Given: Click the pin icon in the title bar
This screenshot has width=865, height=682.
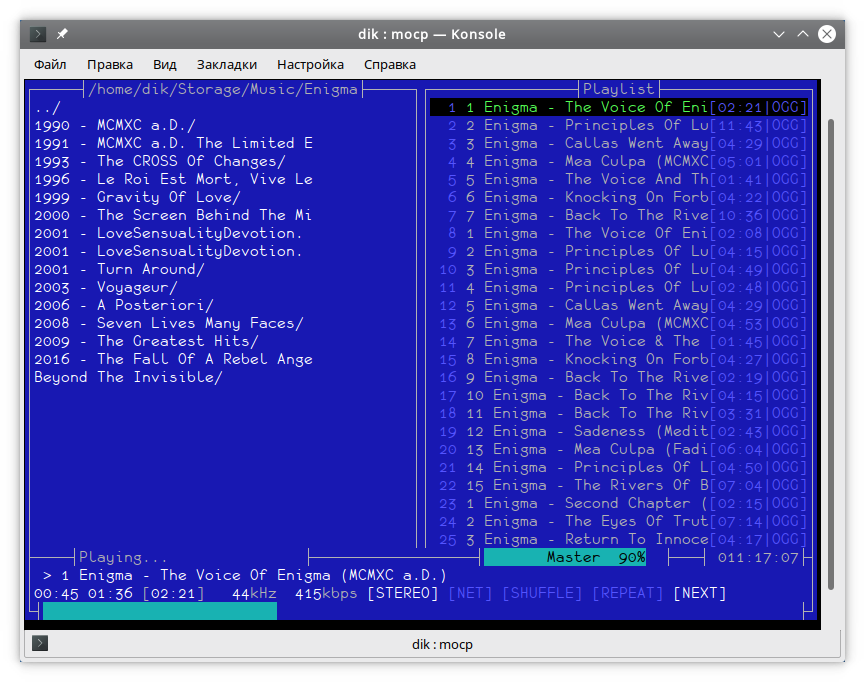Looking at the screenshot, I should tap(62, 34).
